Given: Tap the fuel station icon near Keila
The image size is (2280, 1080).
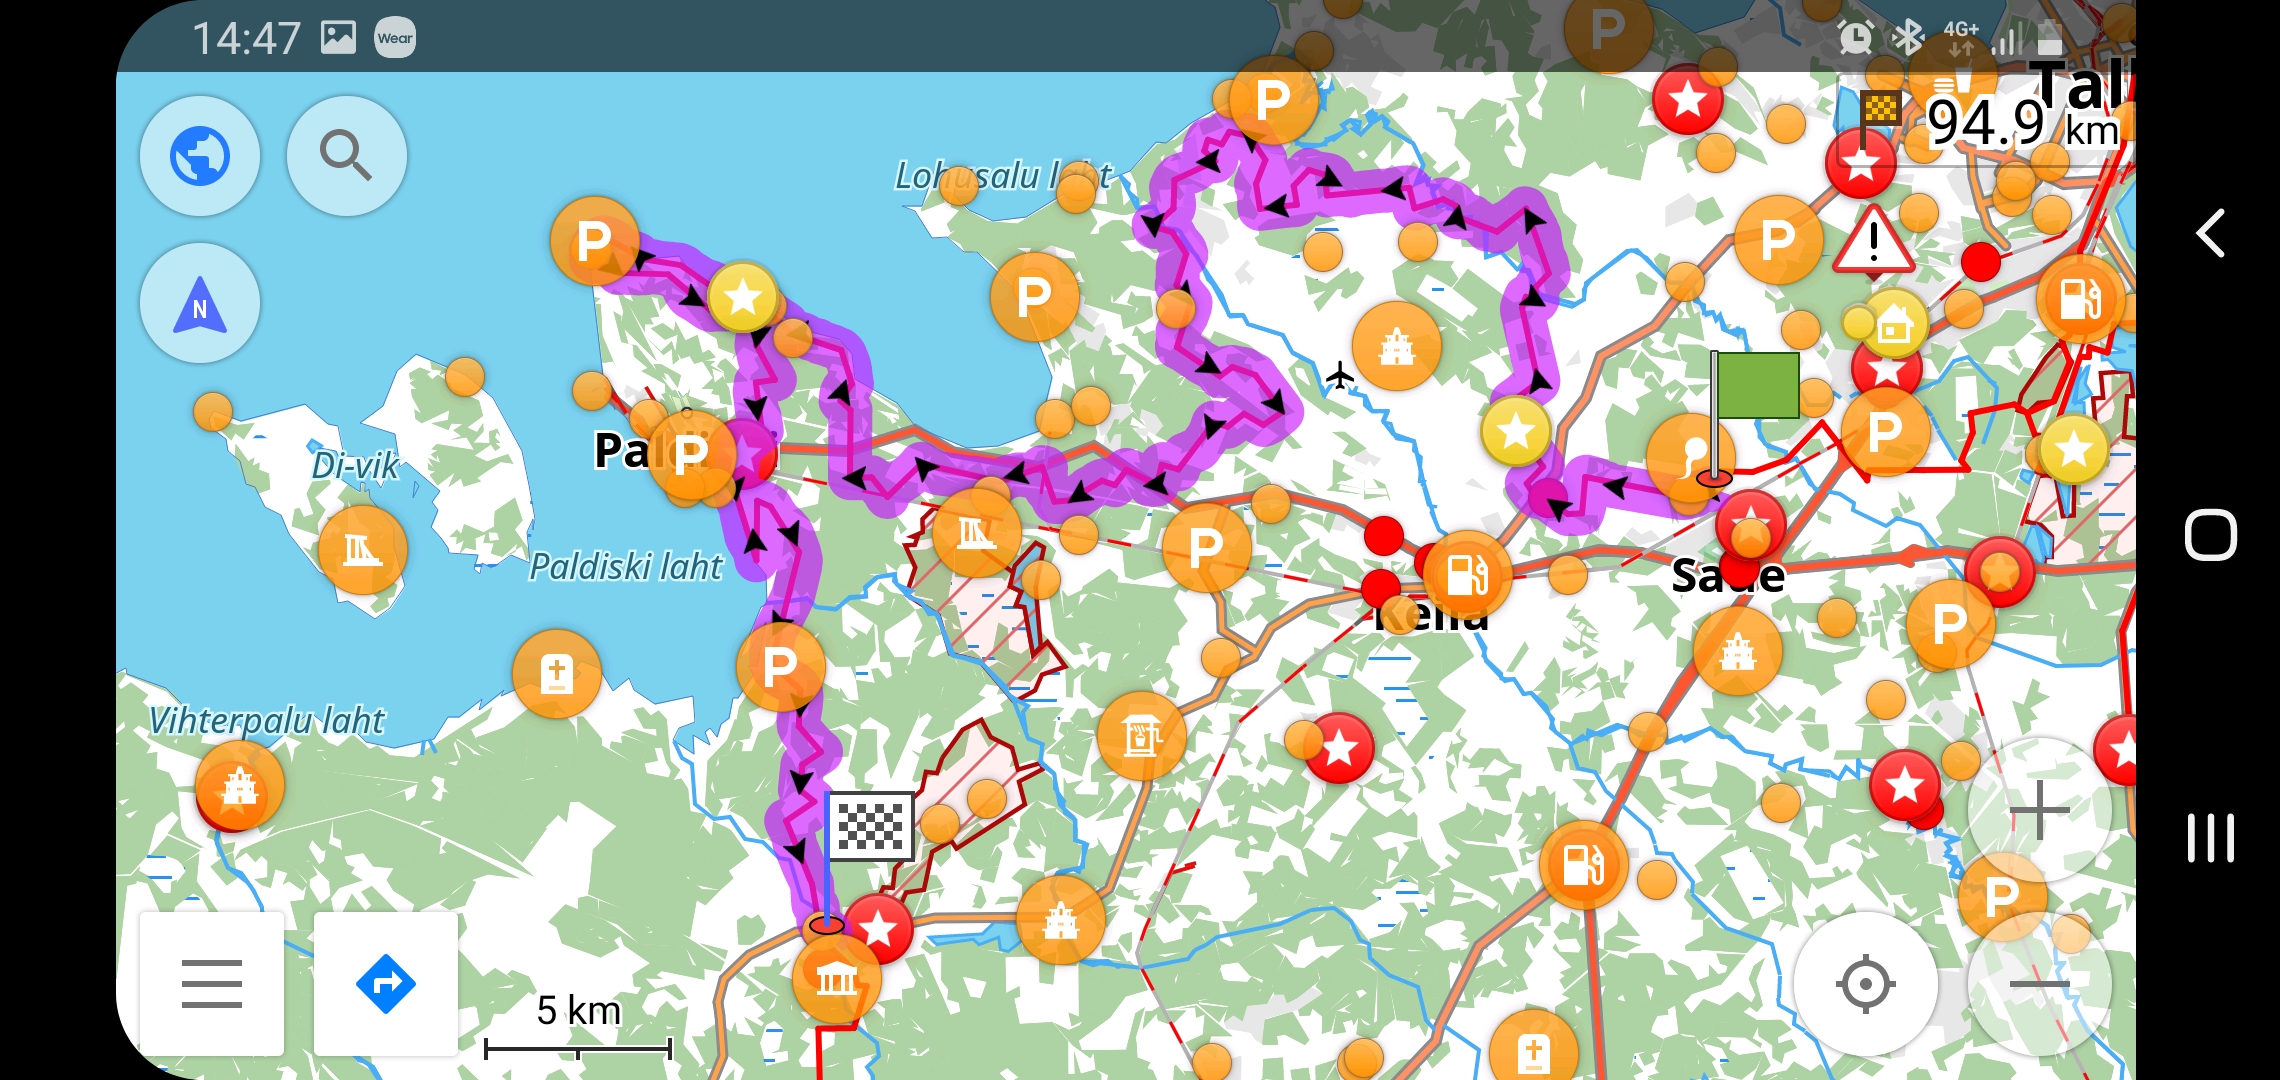Looking at the screenshot, I should 1467,576.
